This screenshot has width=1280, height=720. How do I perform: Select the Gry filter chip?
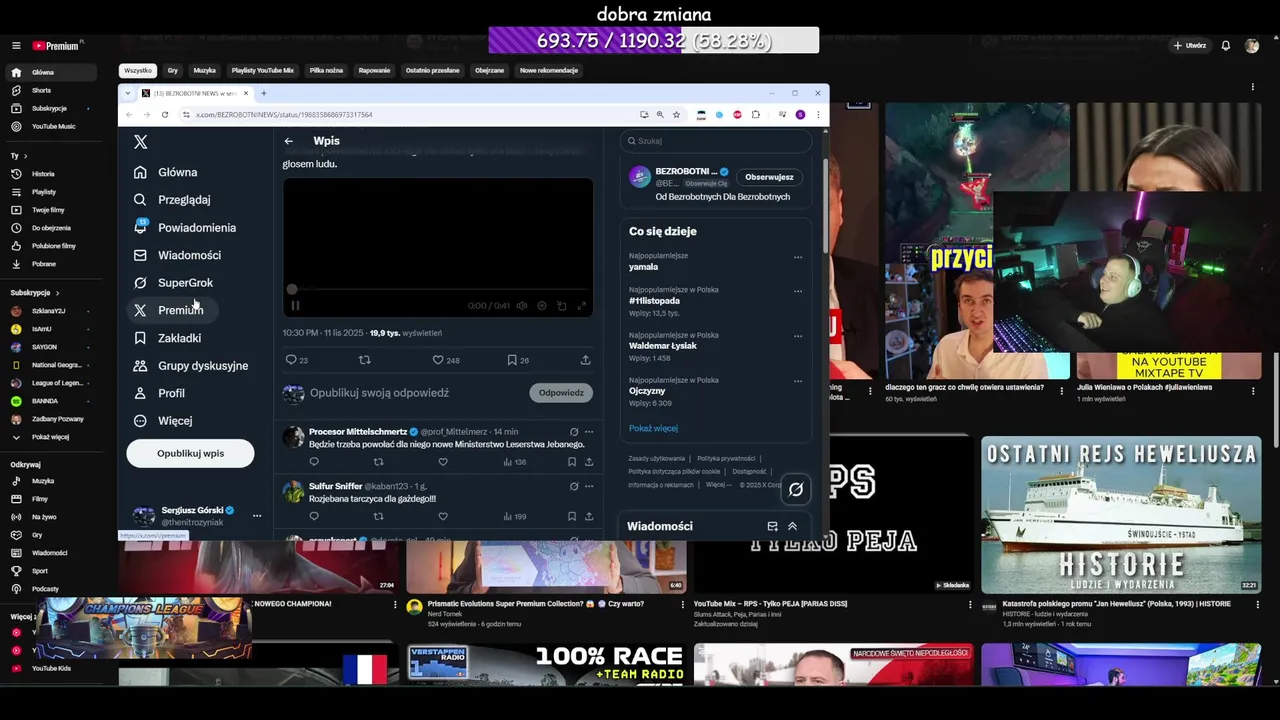click(173, 71)
